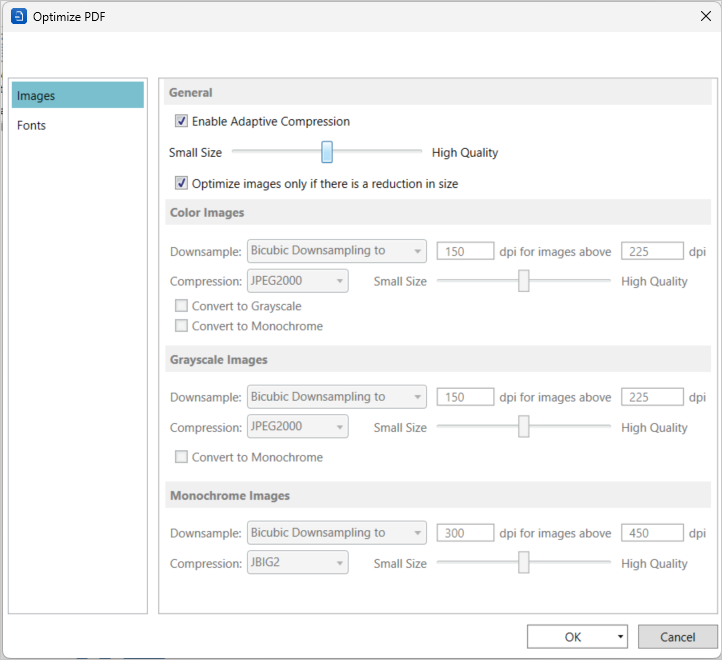Viewport: 722px width, 660px height.
Task: Click the Optimize PDF app icon in title bar
Action: pyautogui.click(x=19, y=17)
